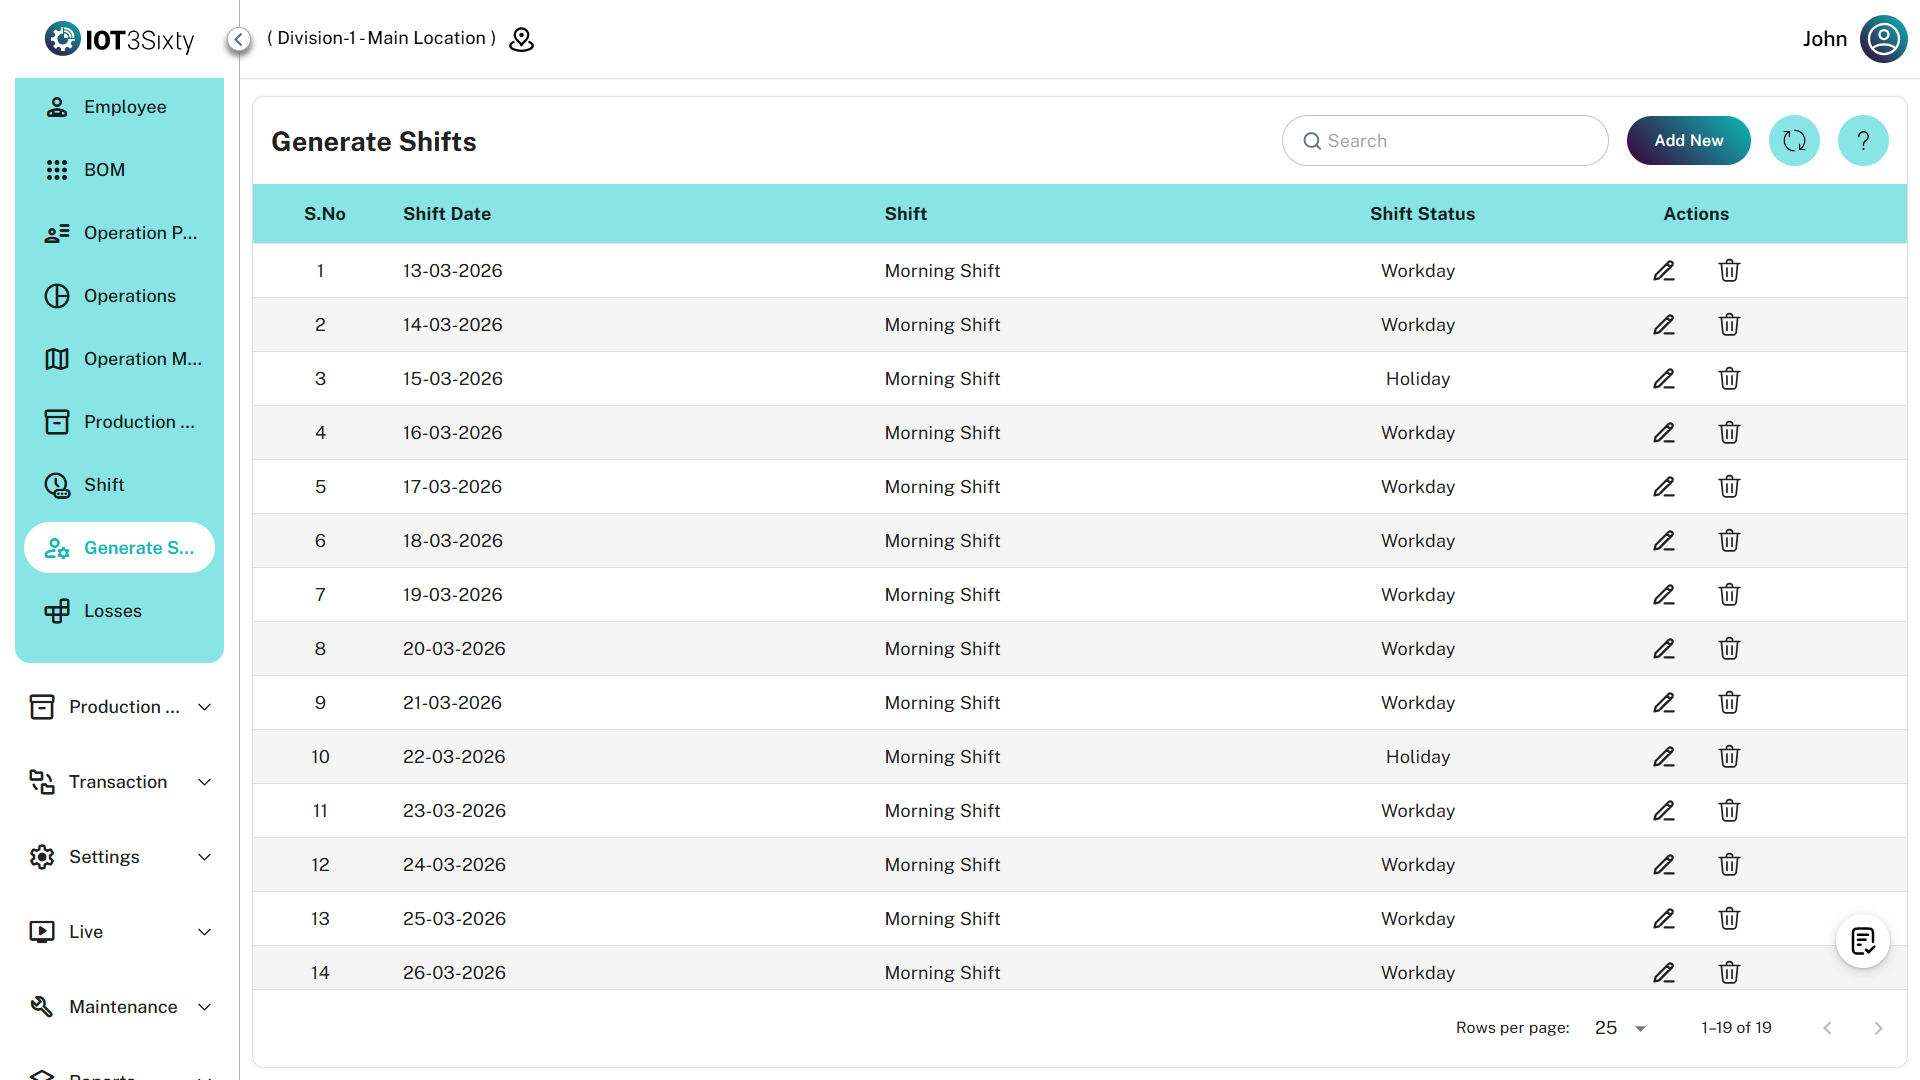
Task: Go to next page of results
Action: point(1878,1028)
